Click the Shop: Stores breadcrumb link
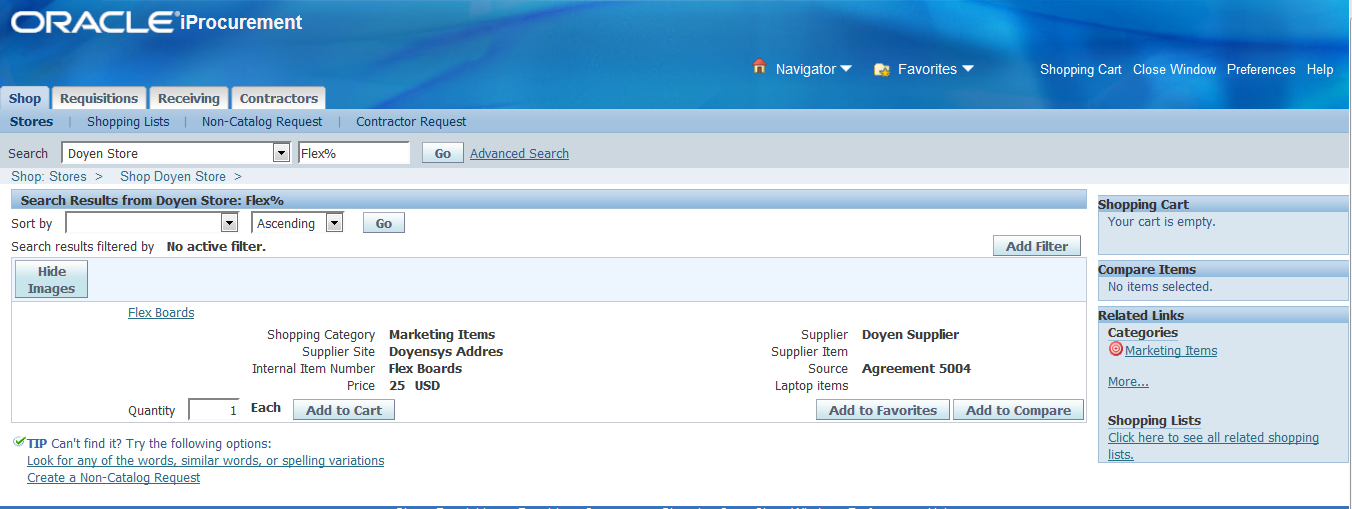Screen dimensions: 1352x509 coord(49,176)
